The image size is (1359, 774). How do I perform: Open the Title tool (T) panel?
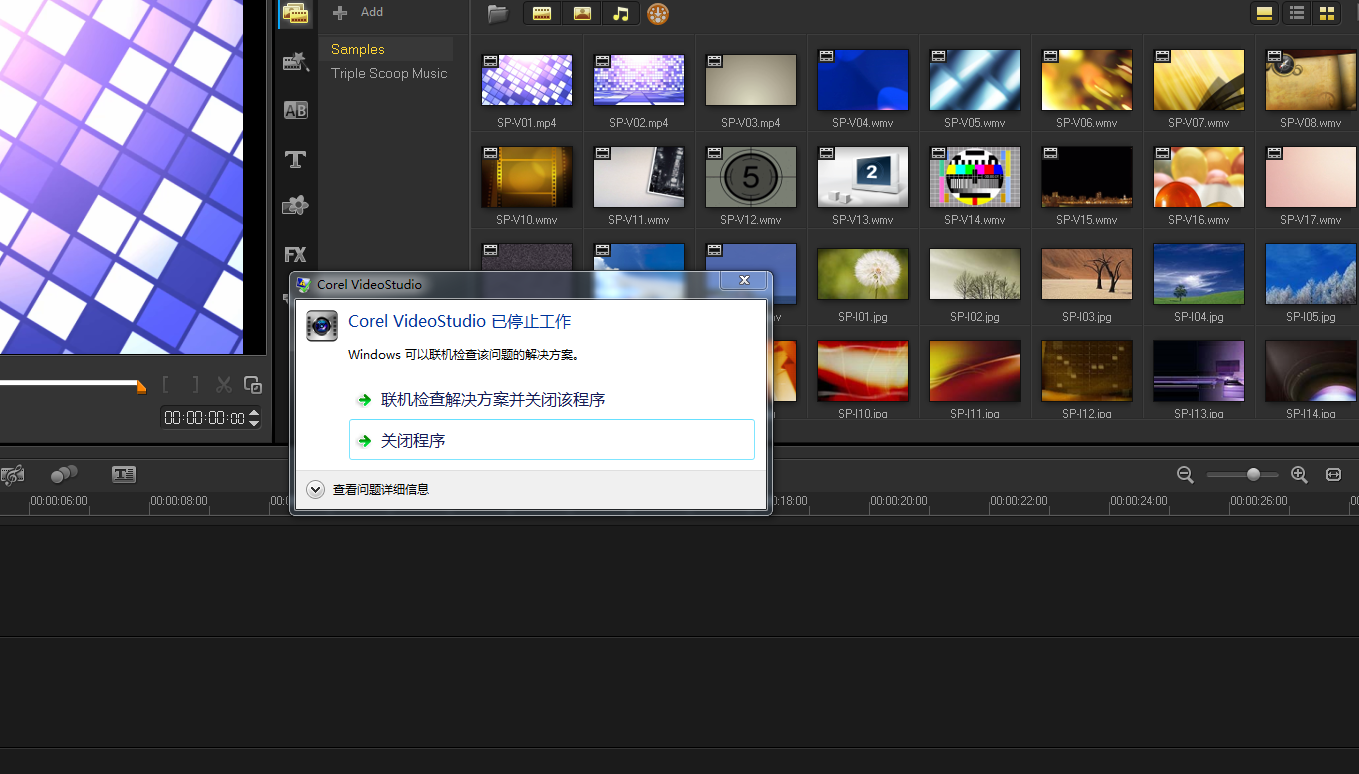295,159
